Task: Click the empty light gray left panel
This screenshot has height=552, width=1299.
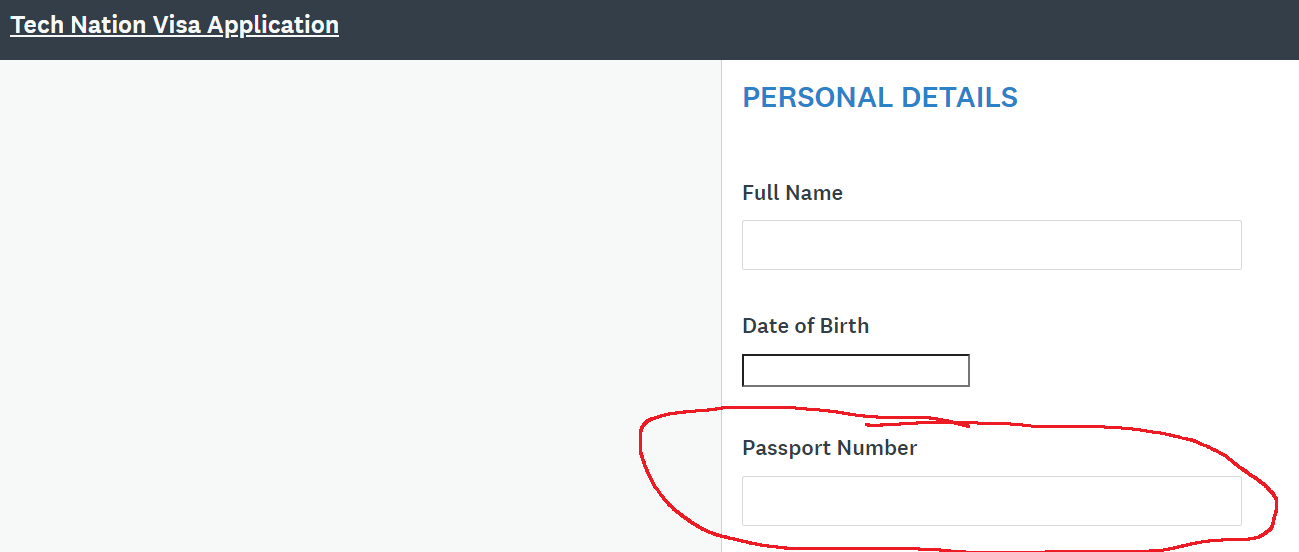Action: tap(360, 300)
